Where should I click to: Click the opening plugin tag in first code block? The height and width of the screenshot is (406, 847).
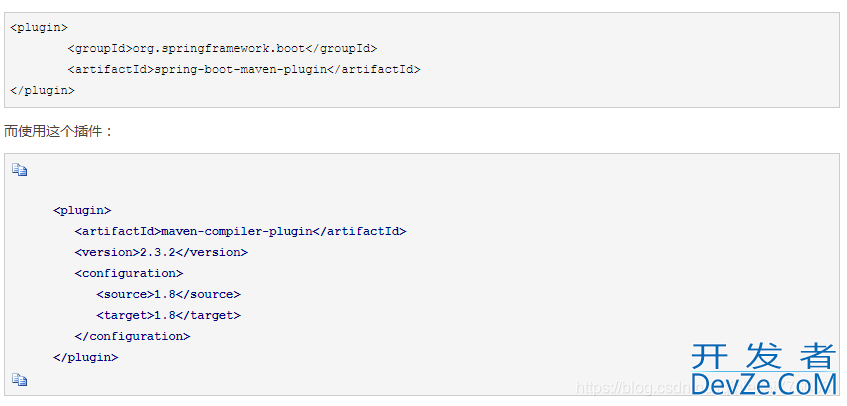point(39,28)
